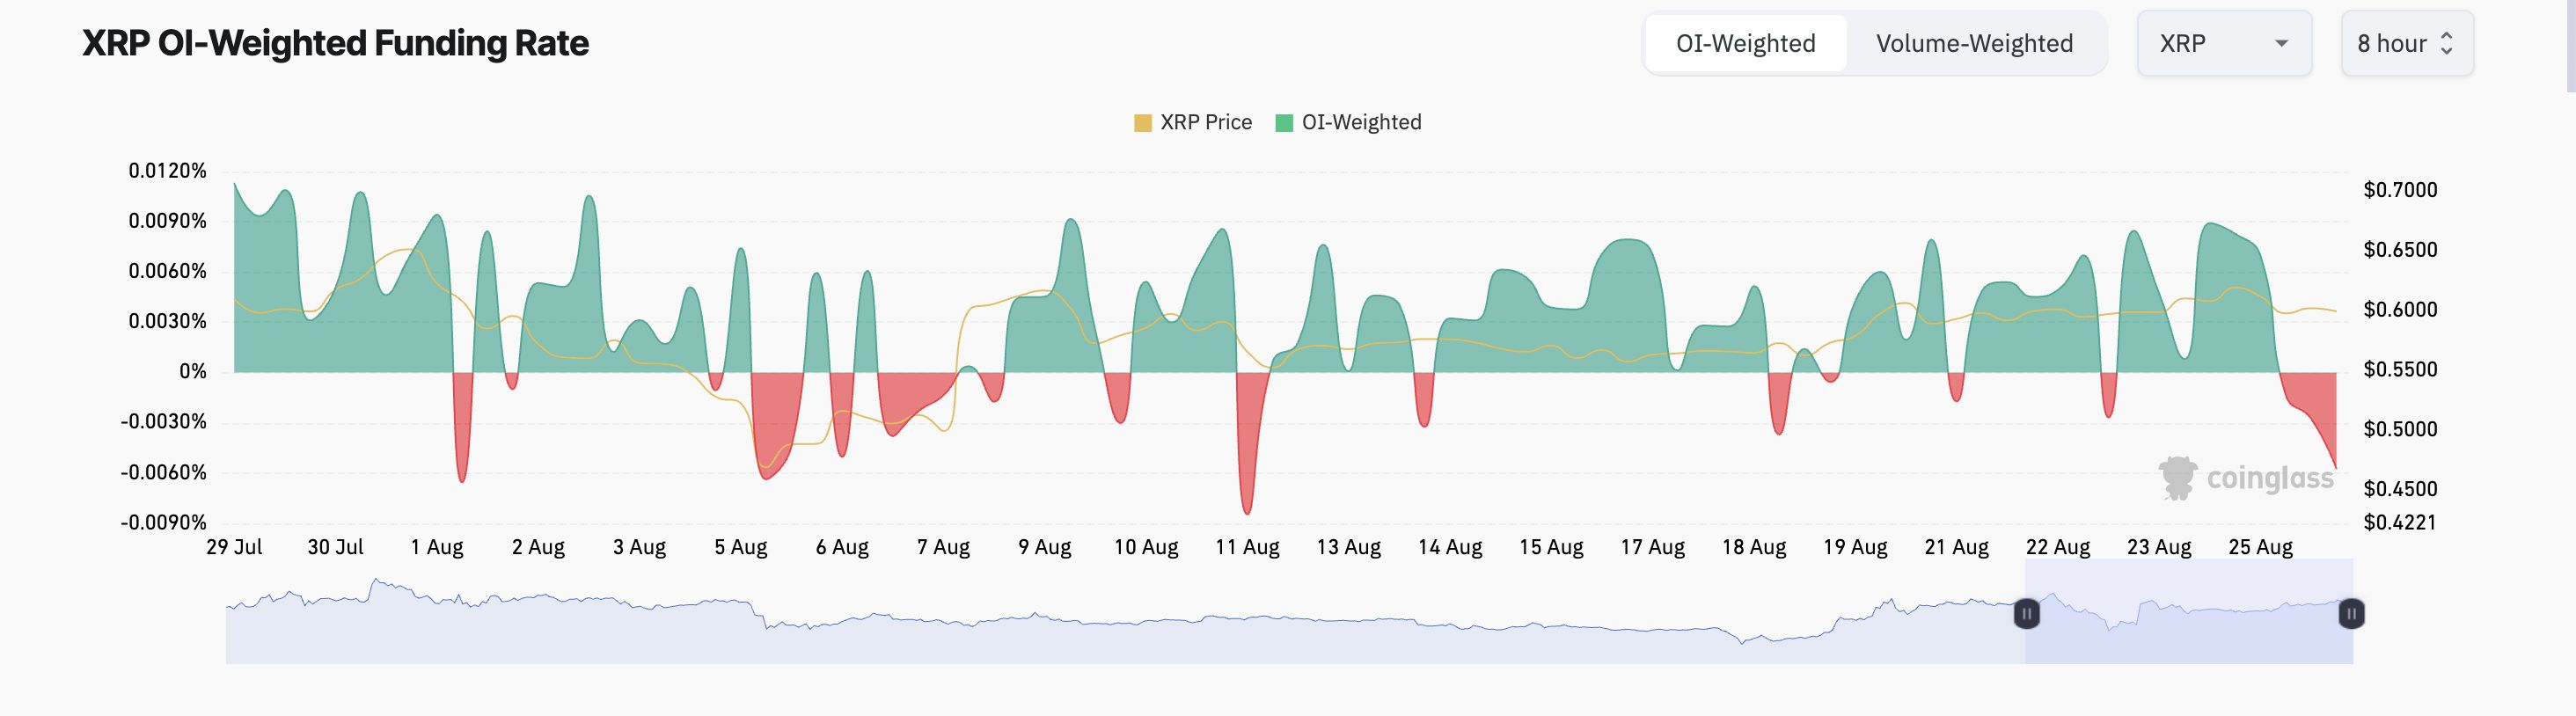Grab the right range slider handle
This screenshot has width=2576, height=716.
[2351, 613]
